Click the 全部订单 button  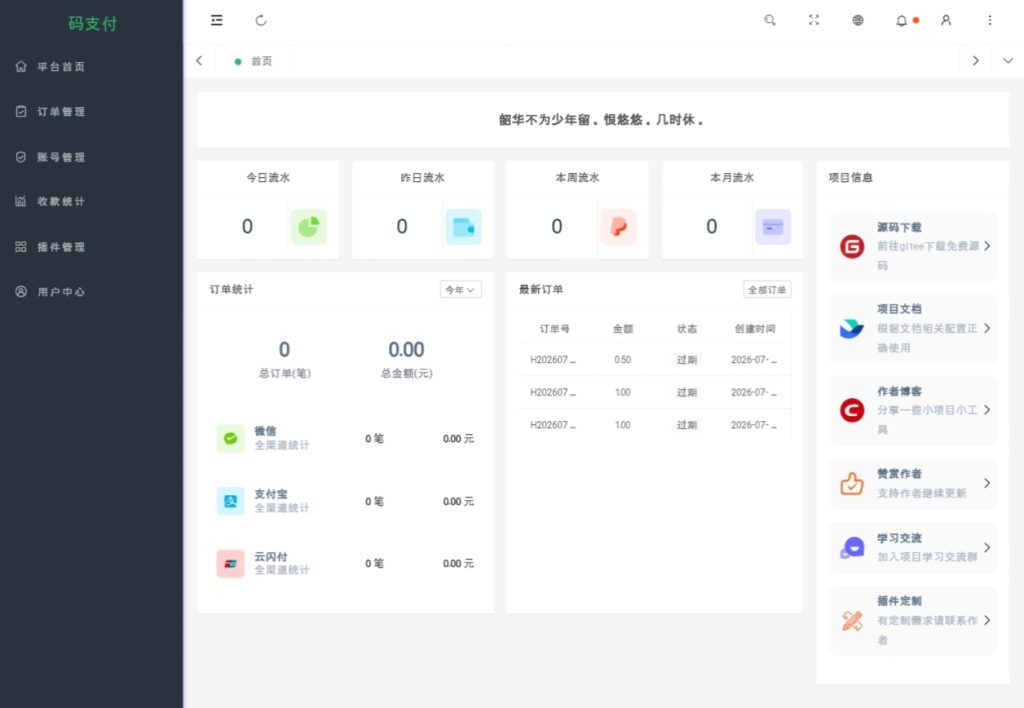coord(767,289)
